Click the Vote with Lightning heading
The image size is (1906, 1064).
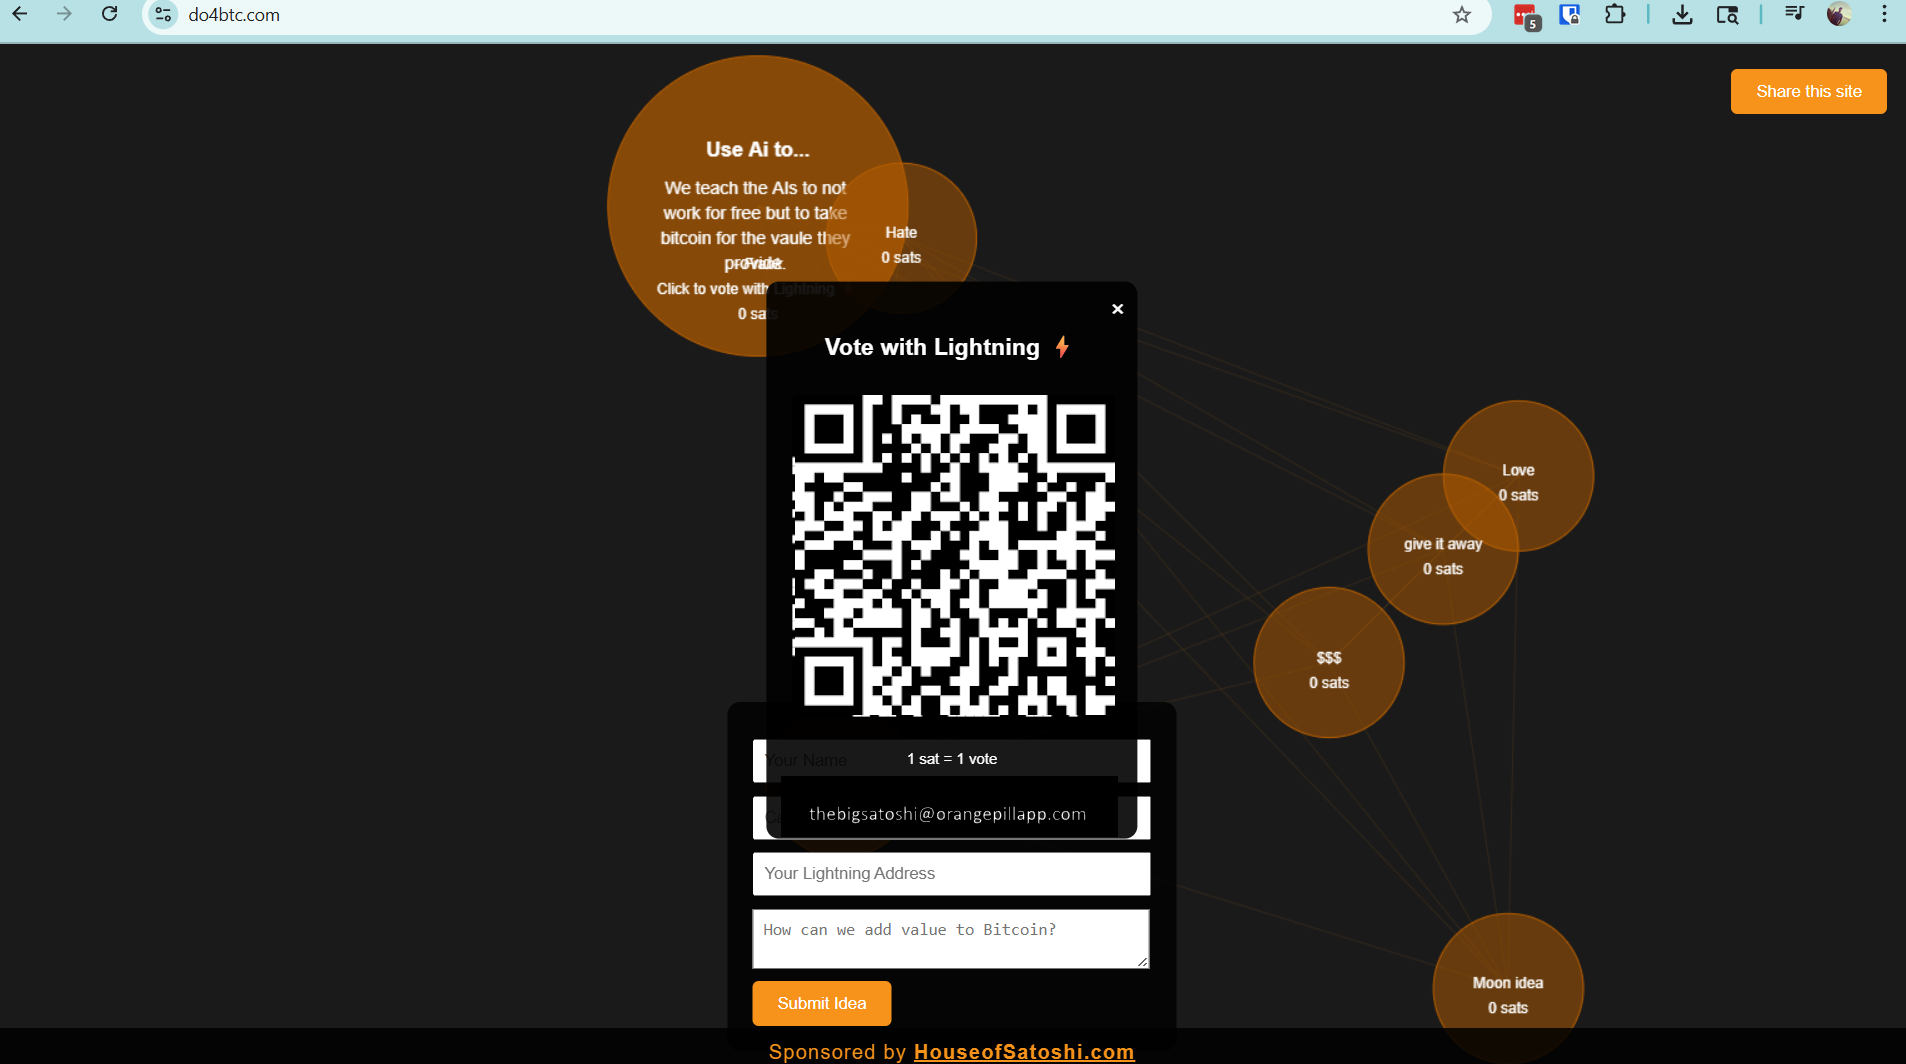pyautogui.click(x=932, y=347)
